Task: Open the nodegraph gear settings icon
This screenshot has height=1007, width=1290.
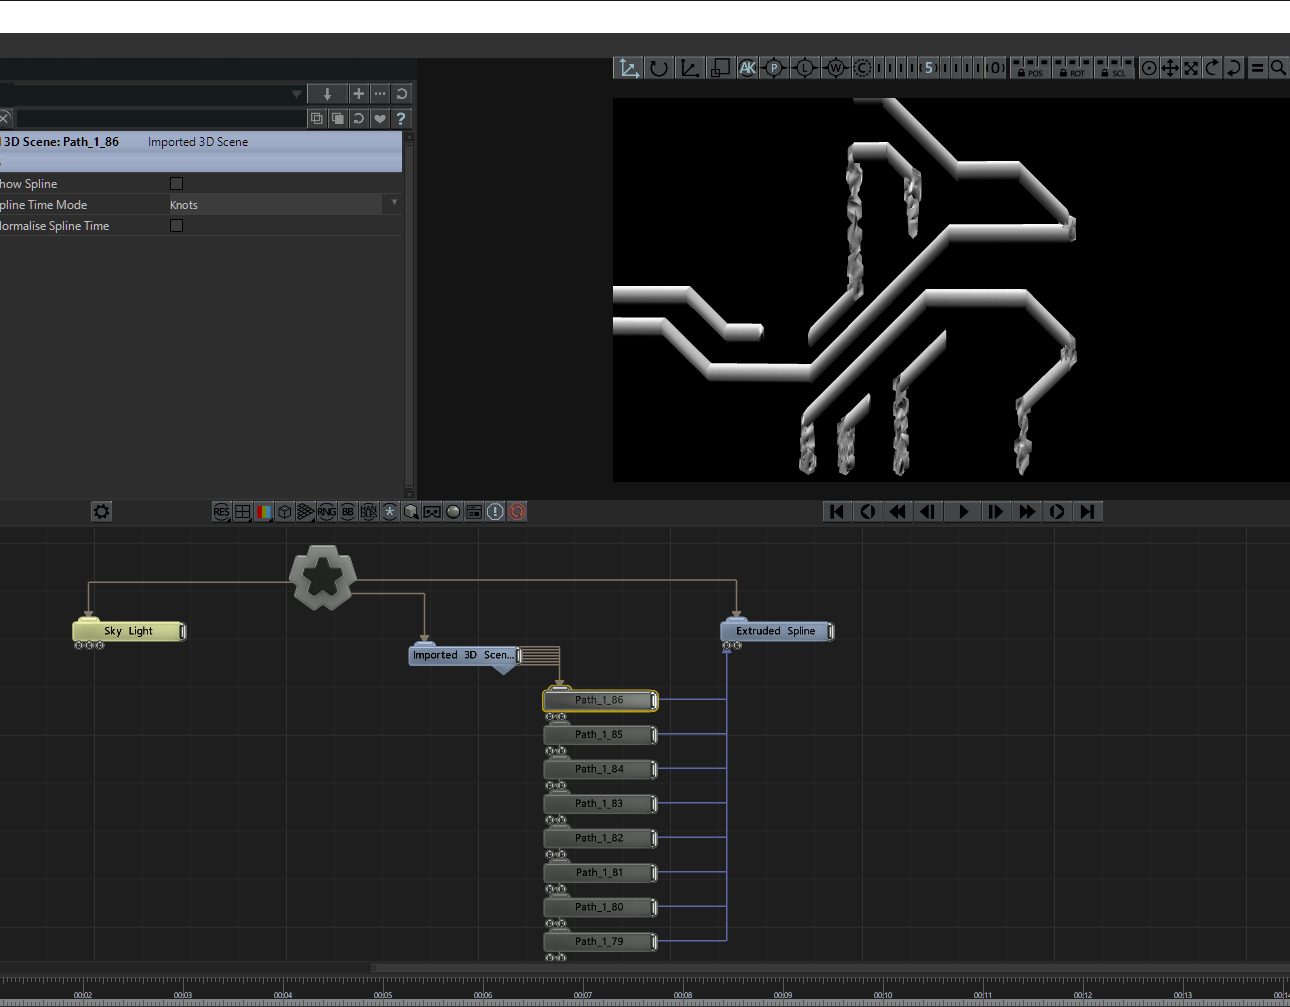Action: [101, 512]
